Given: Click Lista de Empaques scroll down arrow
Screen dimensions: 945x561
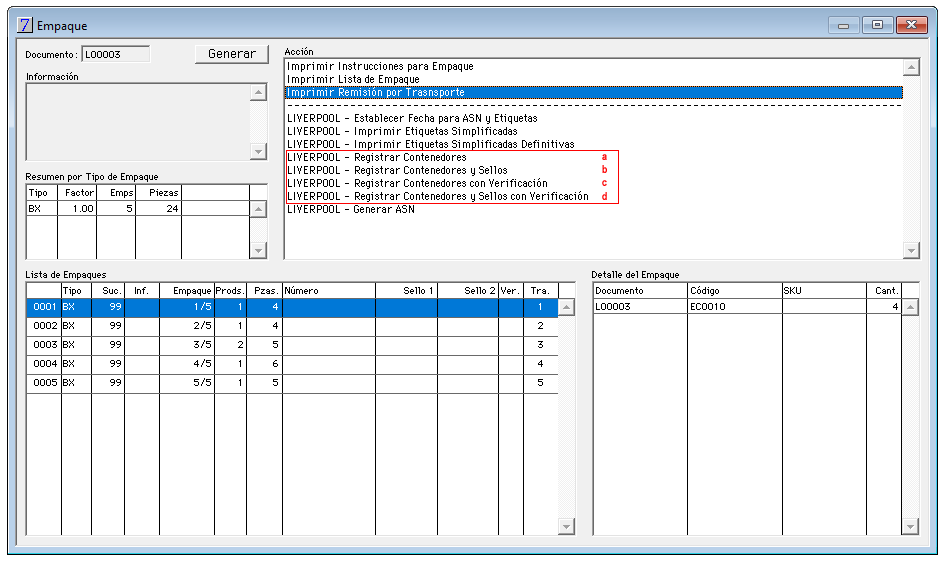Looking at the screenshot, I should tap(566, 527).
